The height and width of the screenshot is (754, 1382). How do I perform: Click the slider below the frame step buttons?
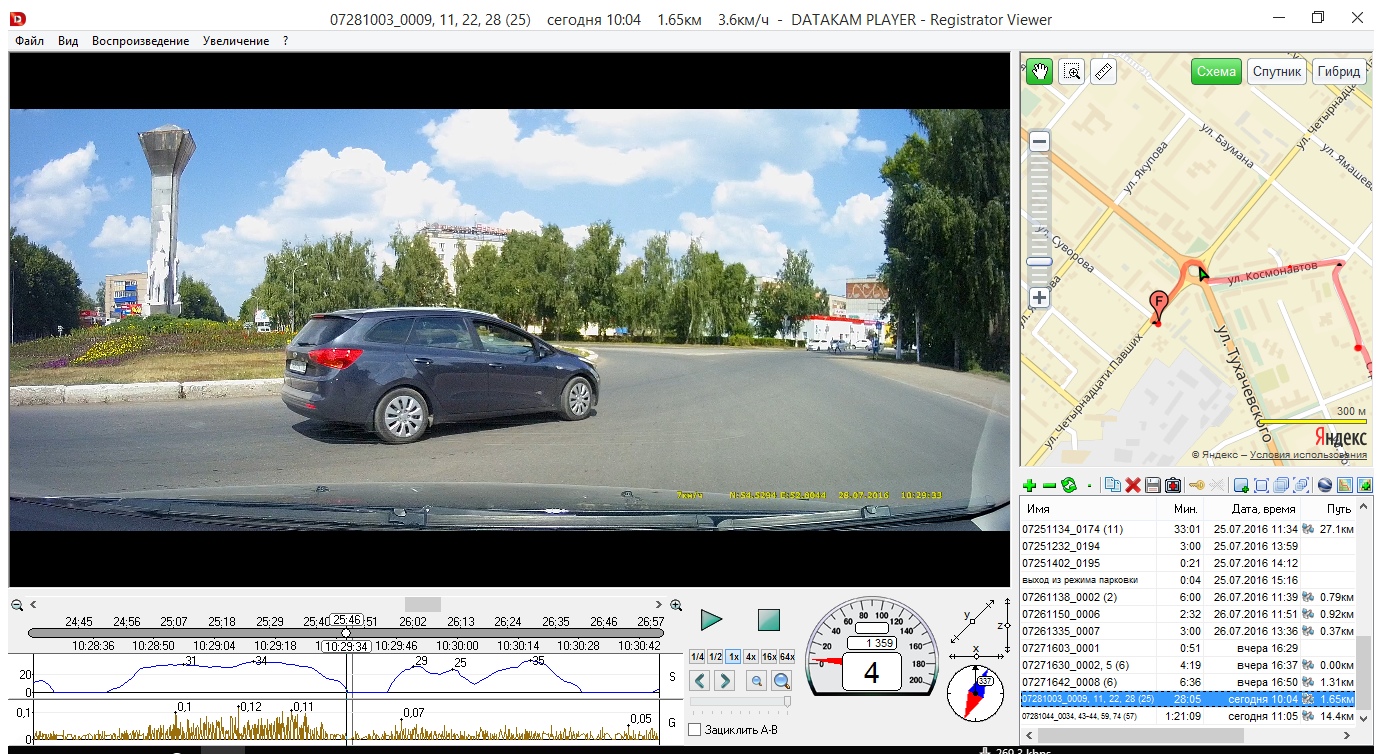pyautogui.click(x=740, y=702)
